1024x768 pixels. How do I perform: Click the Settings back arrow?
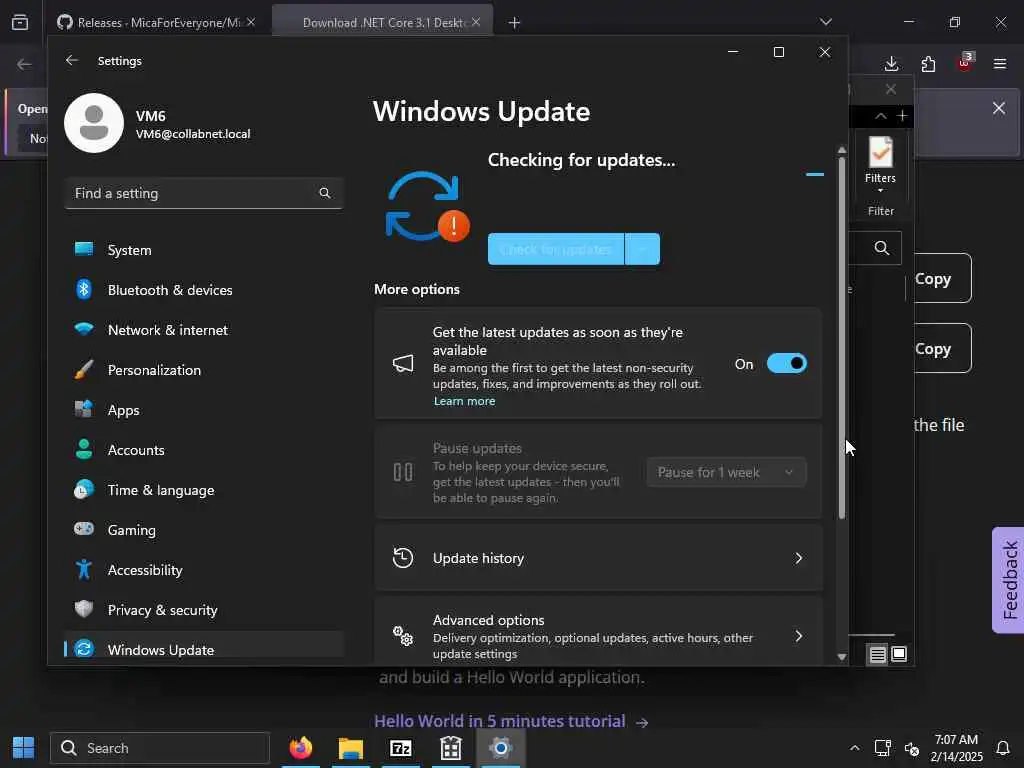click(x=72, y=60)
